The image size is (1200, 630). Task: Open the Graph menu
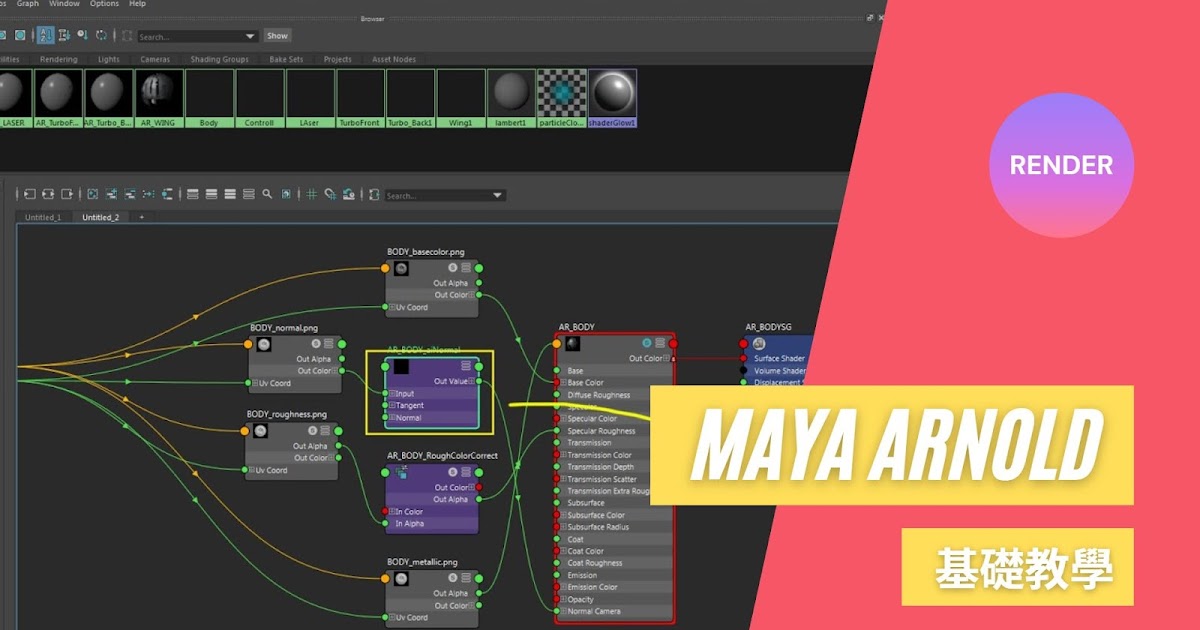[x=28, y=4]
